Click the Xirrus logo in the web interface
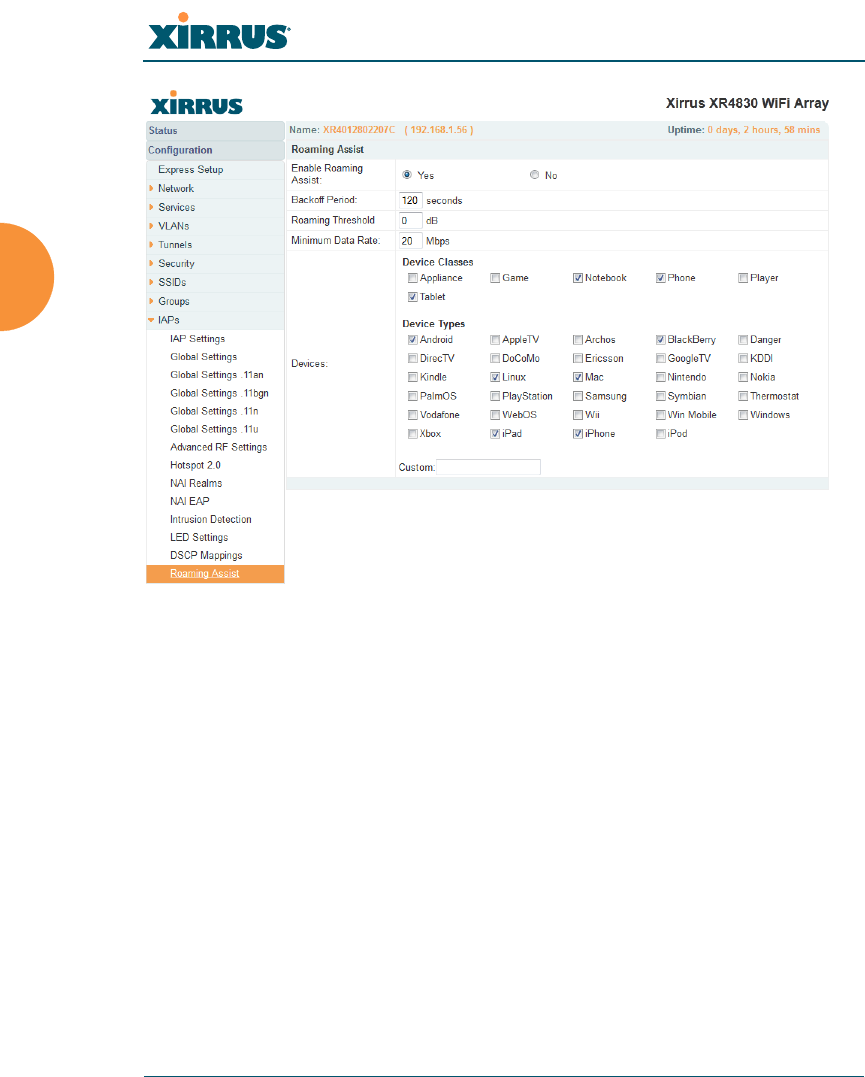Viewport: 865px width, 1077px height. (x=196, y=103)
